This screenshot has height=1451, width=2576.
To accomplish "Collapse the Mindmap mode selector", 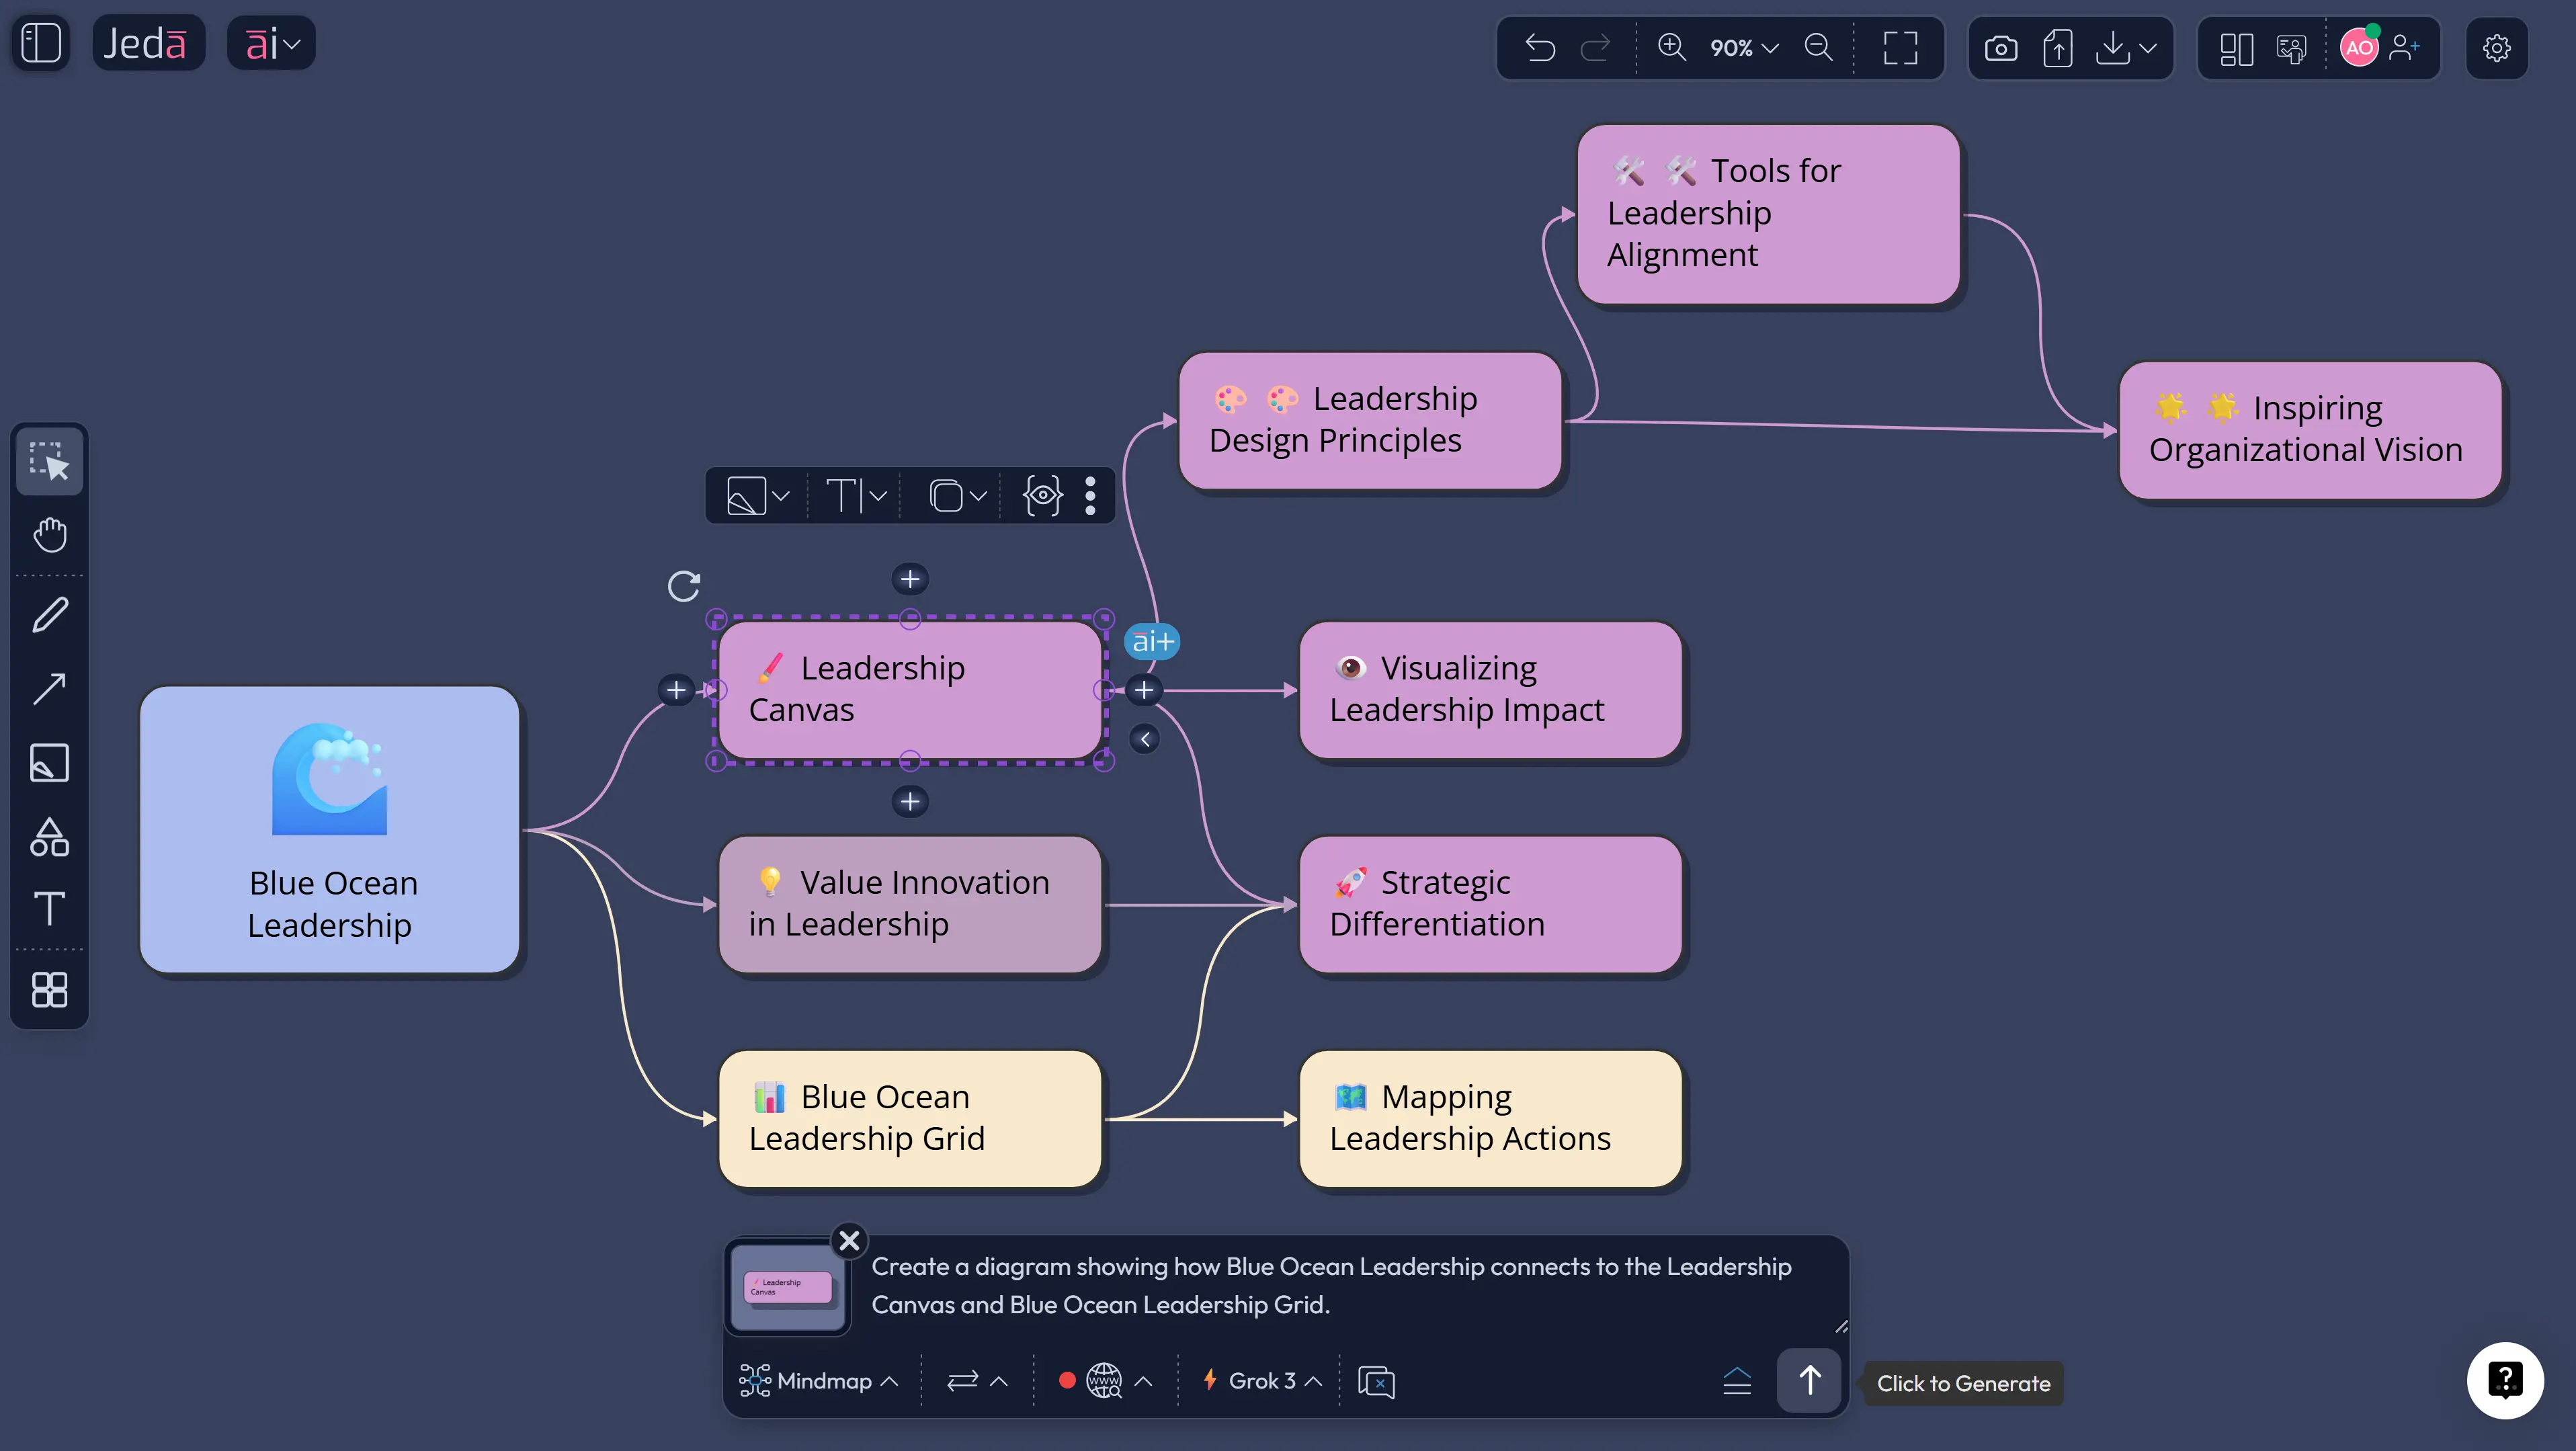I will pyautogui.click(x=890, y=1381).
